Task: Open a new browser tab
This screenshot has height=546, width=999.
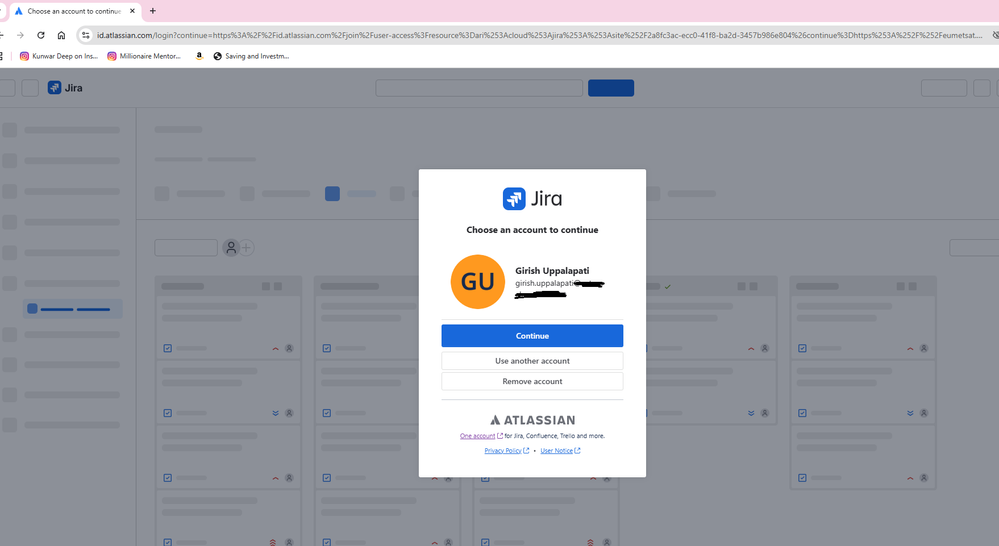Action: click(x=152, y=11)
